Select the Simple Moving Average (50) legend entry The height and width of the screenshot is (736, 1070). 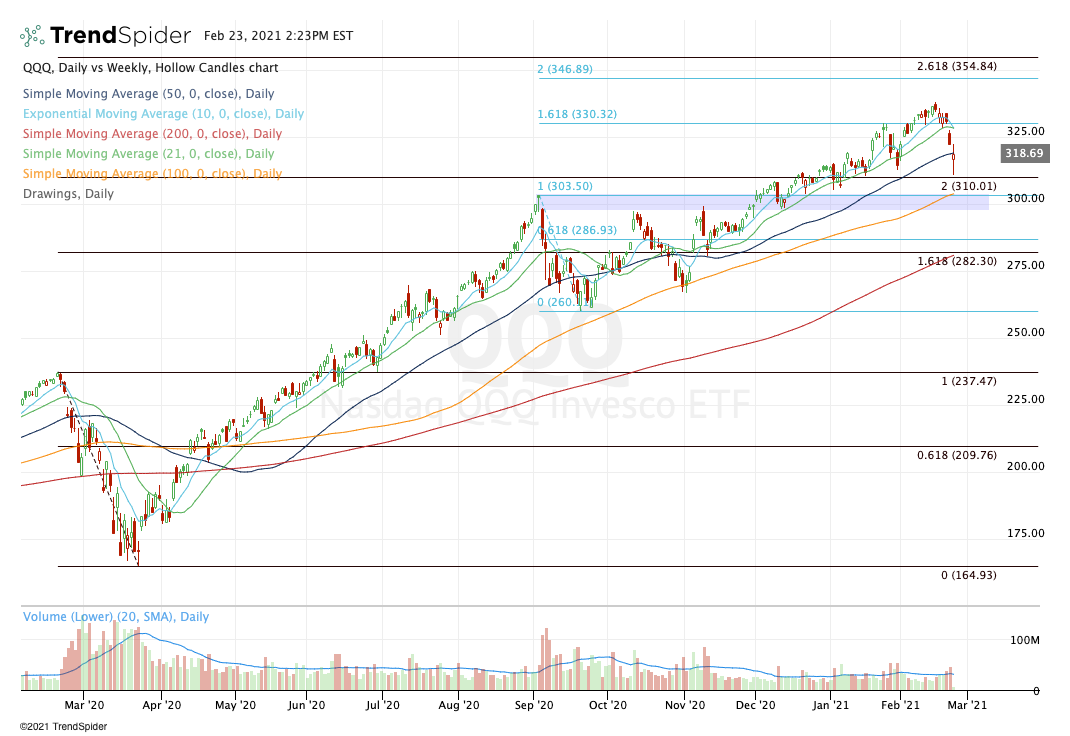click(x=149, y=93)
